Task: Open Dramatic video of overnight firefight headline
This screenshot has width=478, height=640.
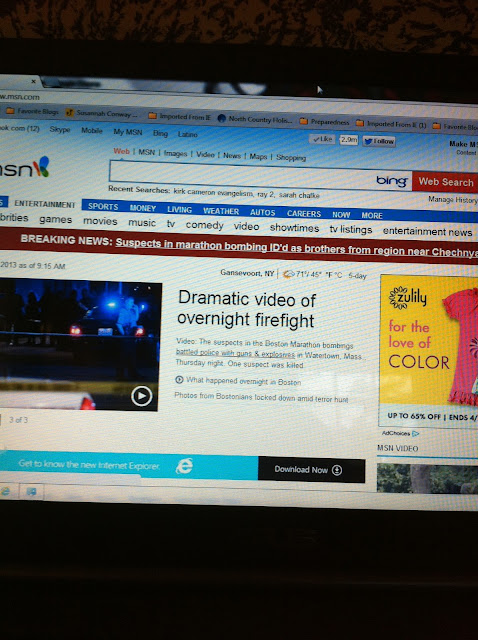Action: (x=247, y=310)
